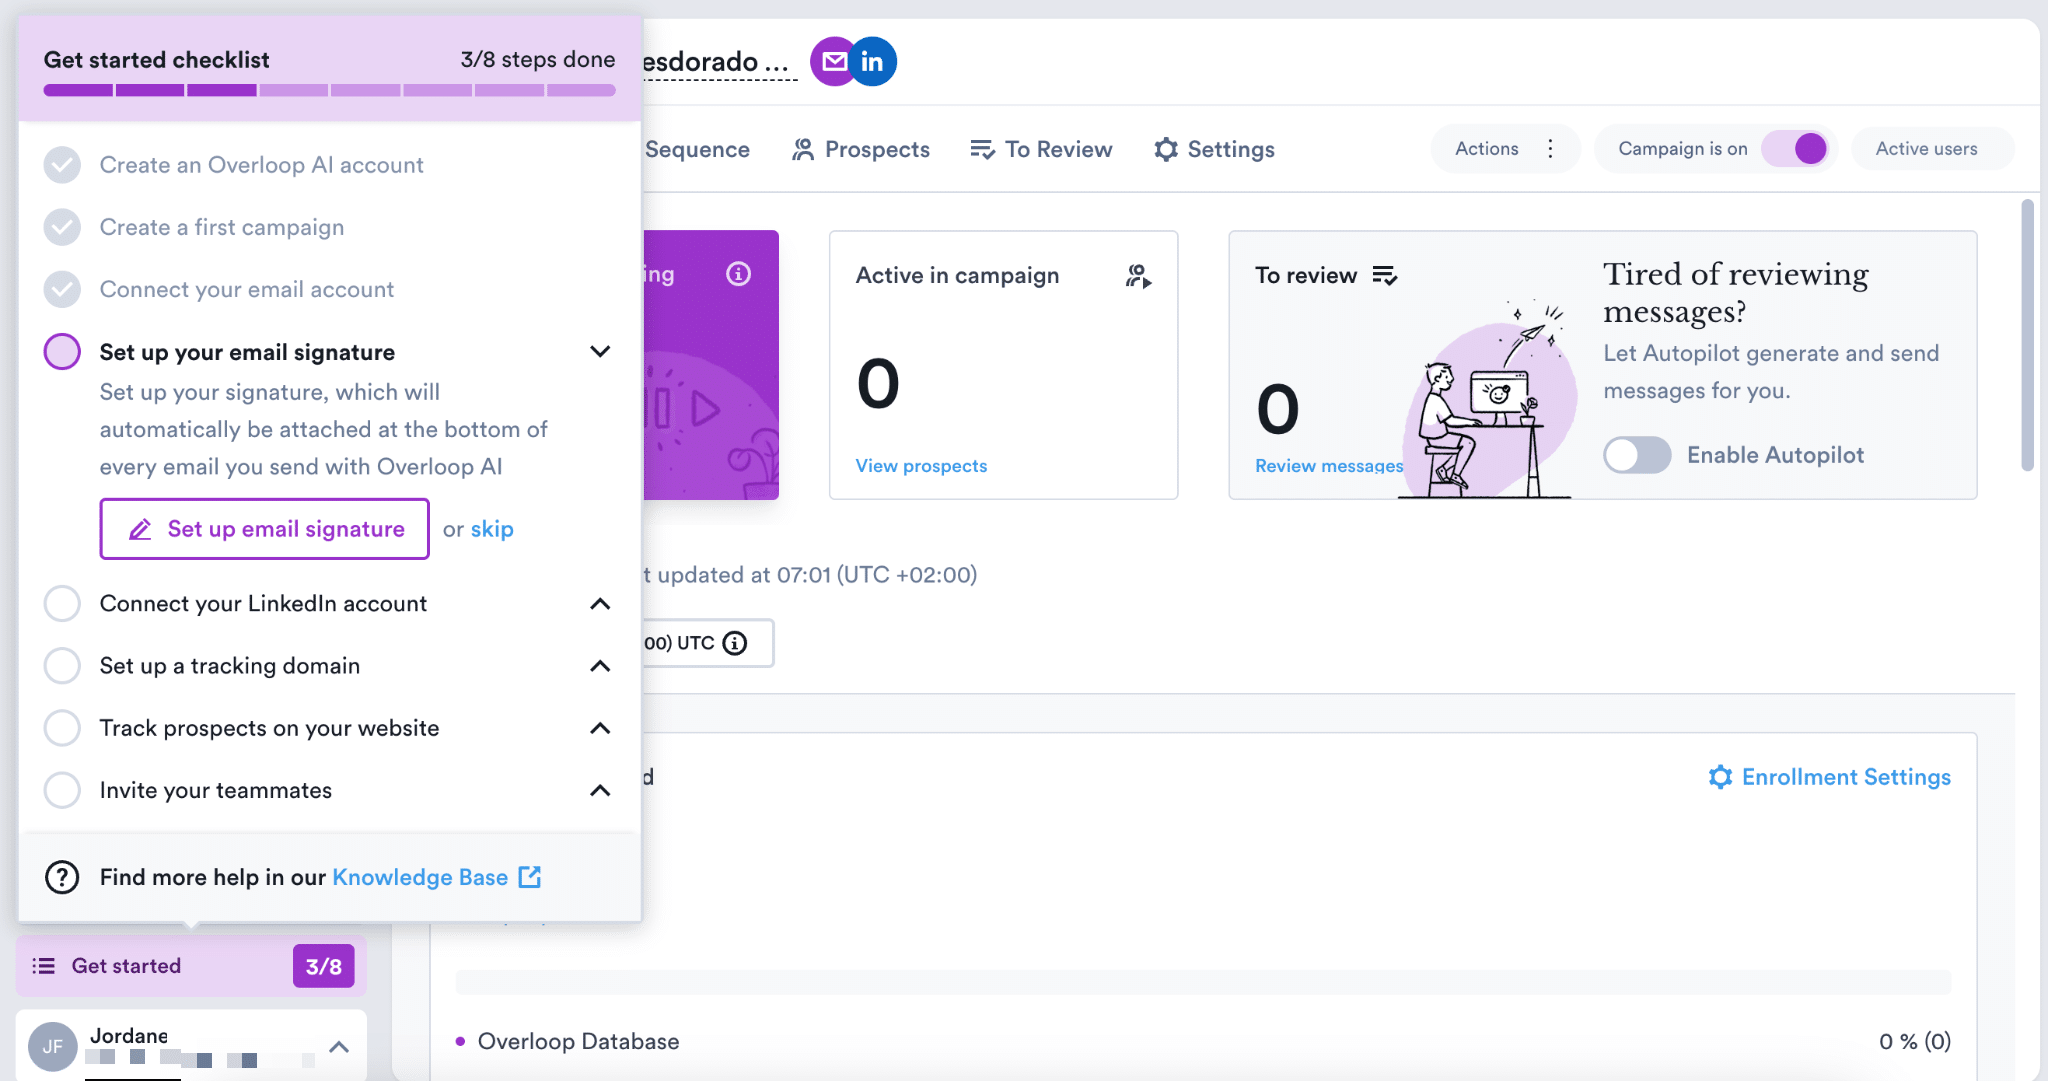Expand the Set up a tracking domain chevron
The image size is (2048, 1081).
coord(600,666)
